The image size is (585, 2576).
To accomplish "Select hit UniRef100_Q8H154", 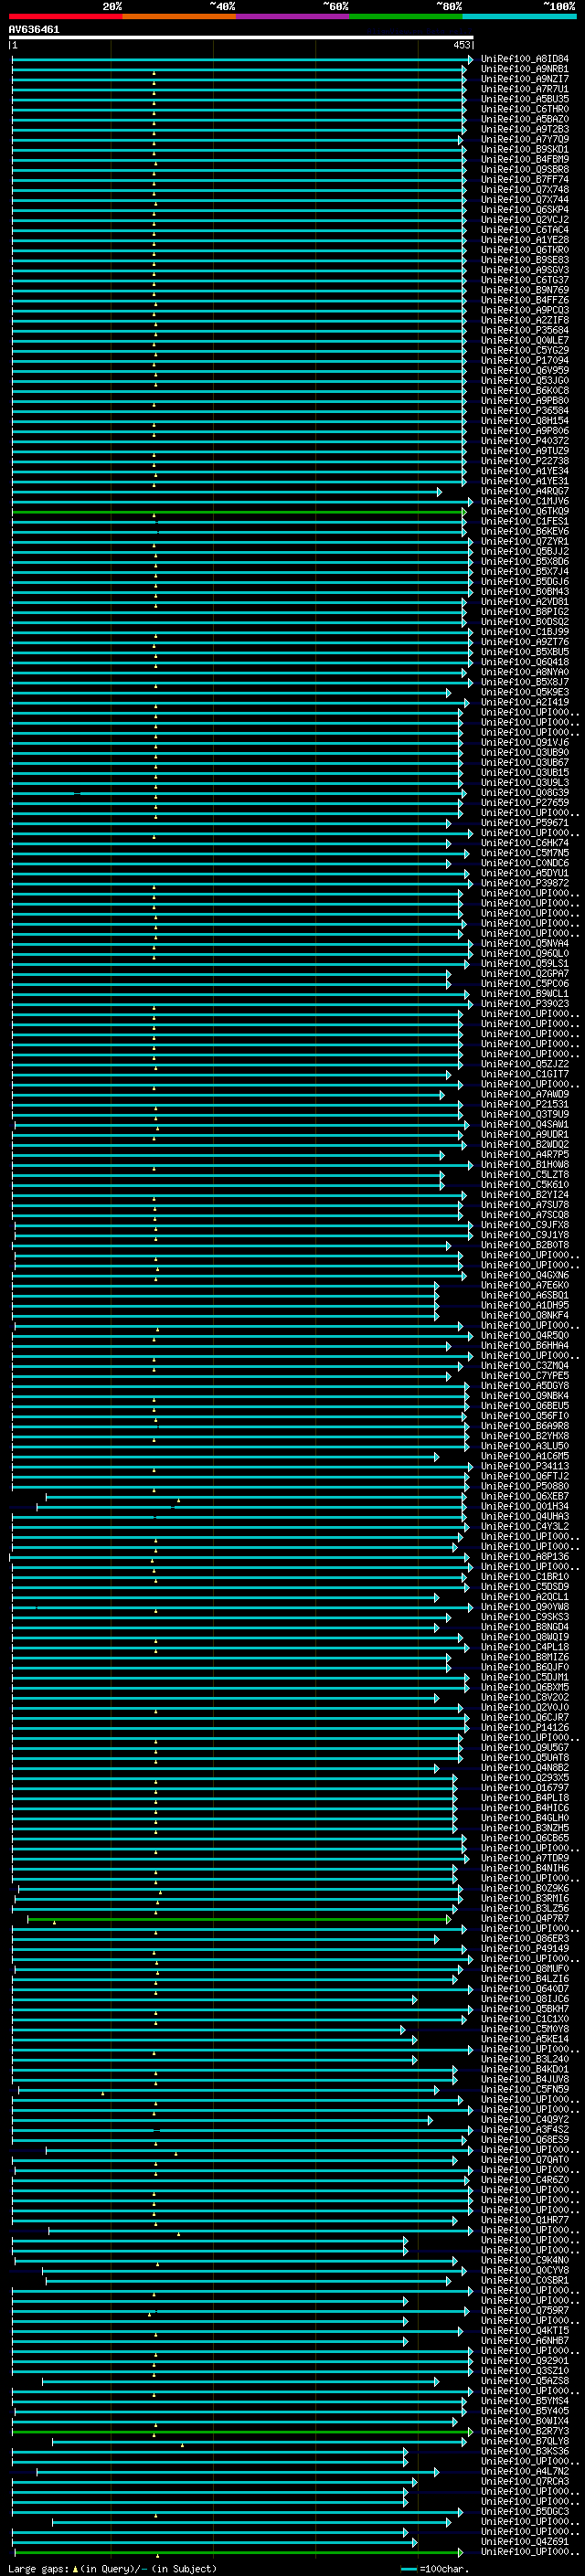I will [525, 420].
